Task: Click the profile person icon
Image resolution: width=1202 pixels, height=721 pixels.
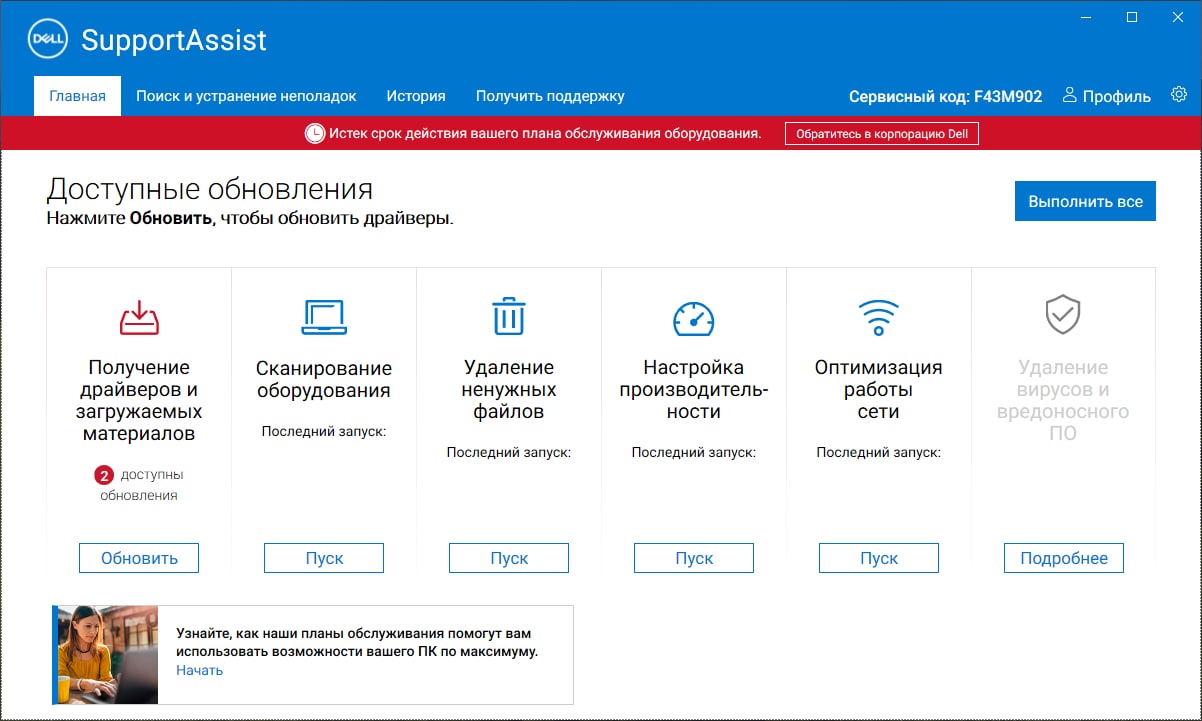Action: 1070,95
